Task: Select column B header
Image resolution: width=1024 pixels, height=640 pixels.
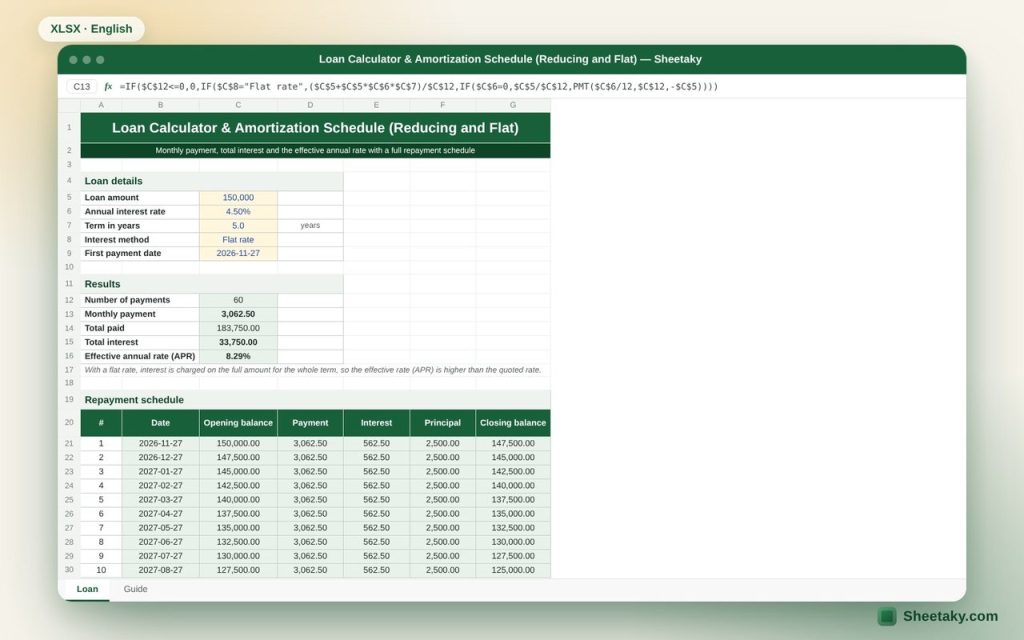Action: 161,105
